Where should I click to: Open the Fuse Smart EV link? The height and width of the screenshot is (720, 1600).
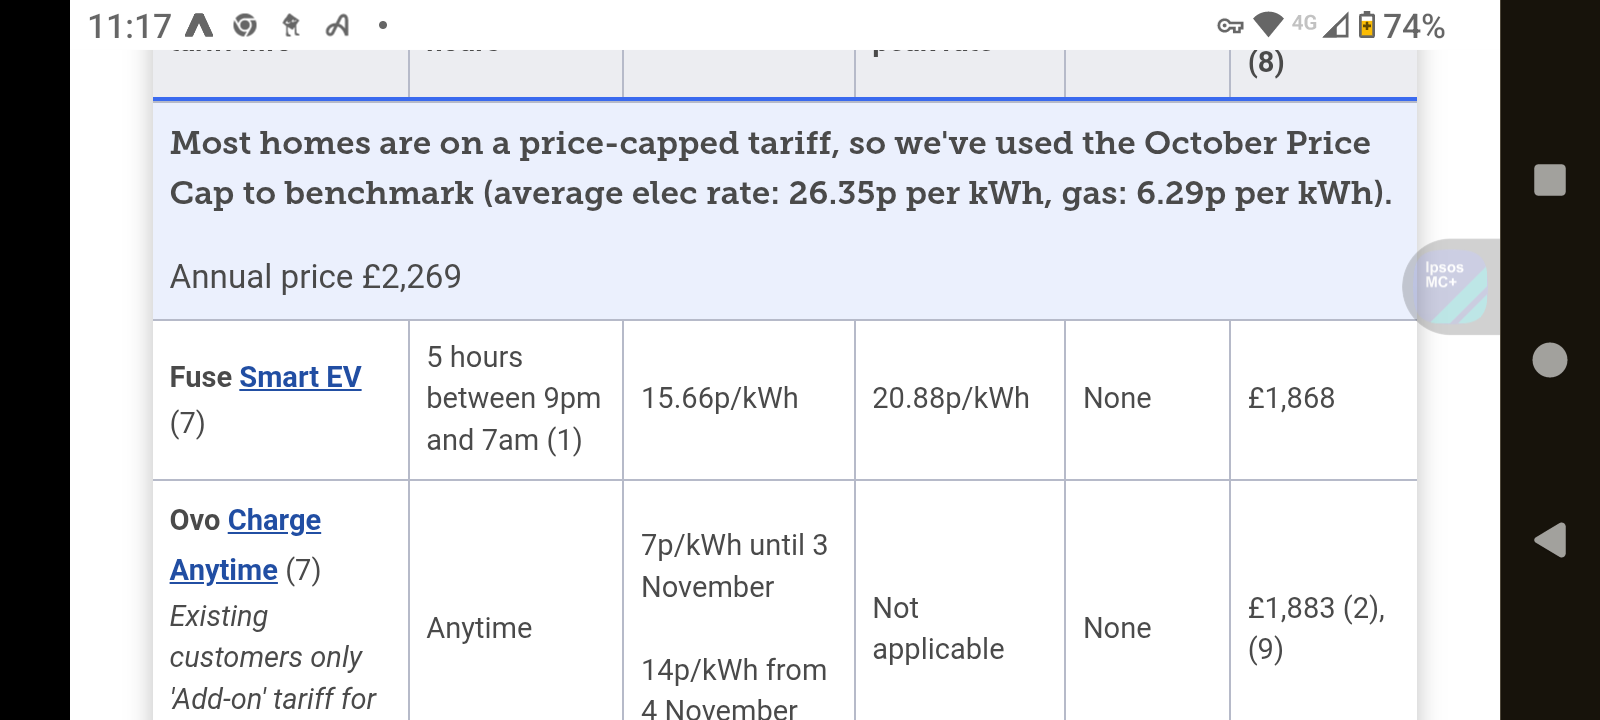(x=300, y=377)
